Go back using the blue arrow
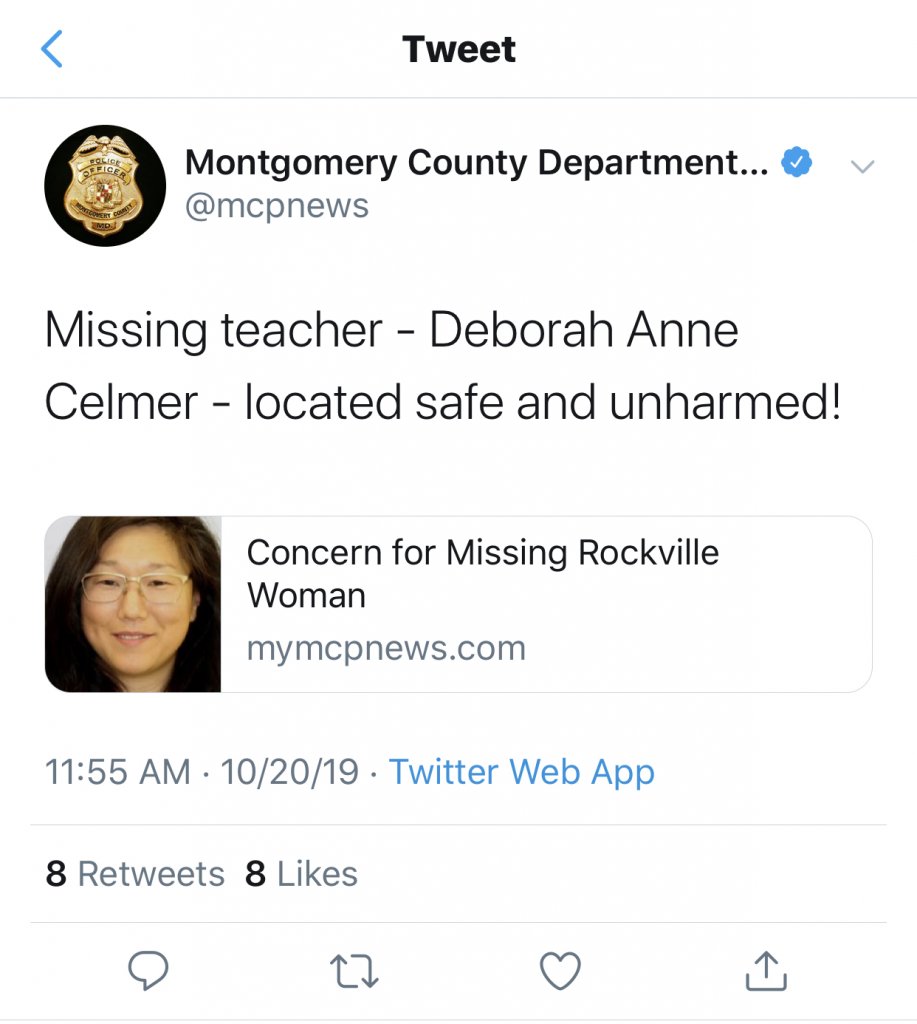Image resolution: width=917 pixels, height=1024 pixels. point(53,49)
